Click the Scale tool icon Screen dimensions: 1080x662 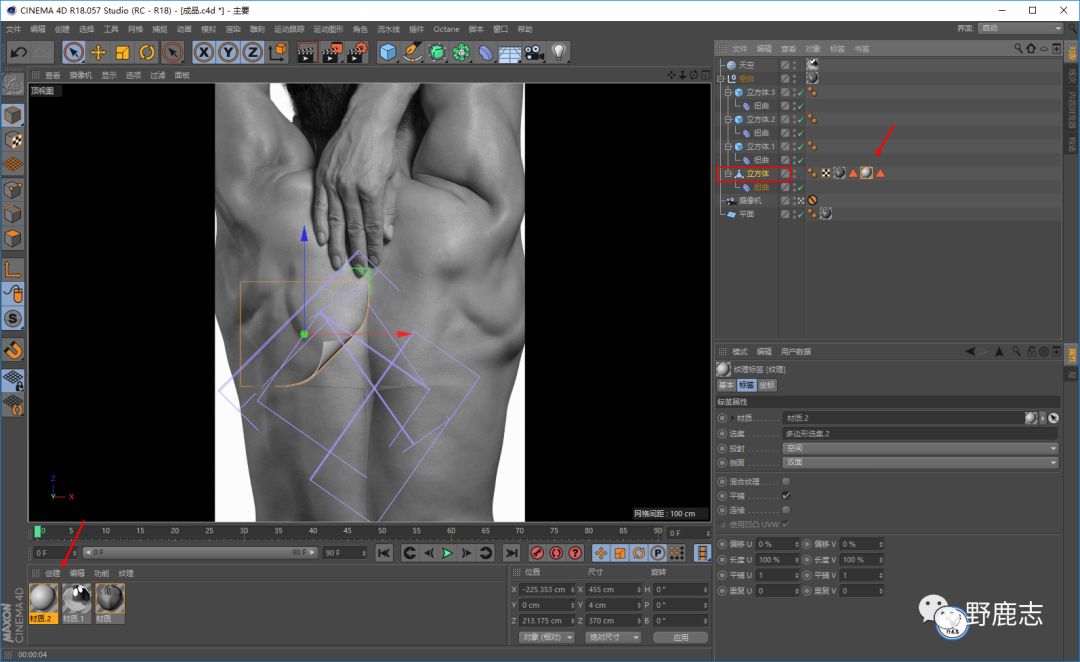(x=123, y=52)
